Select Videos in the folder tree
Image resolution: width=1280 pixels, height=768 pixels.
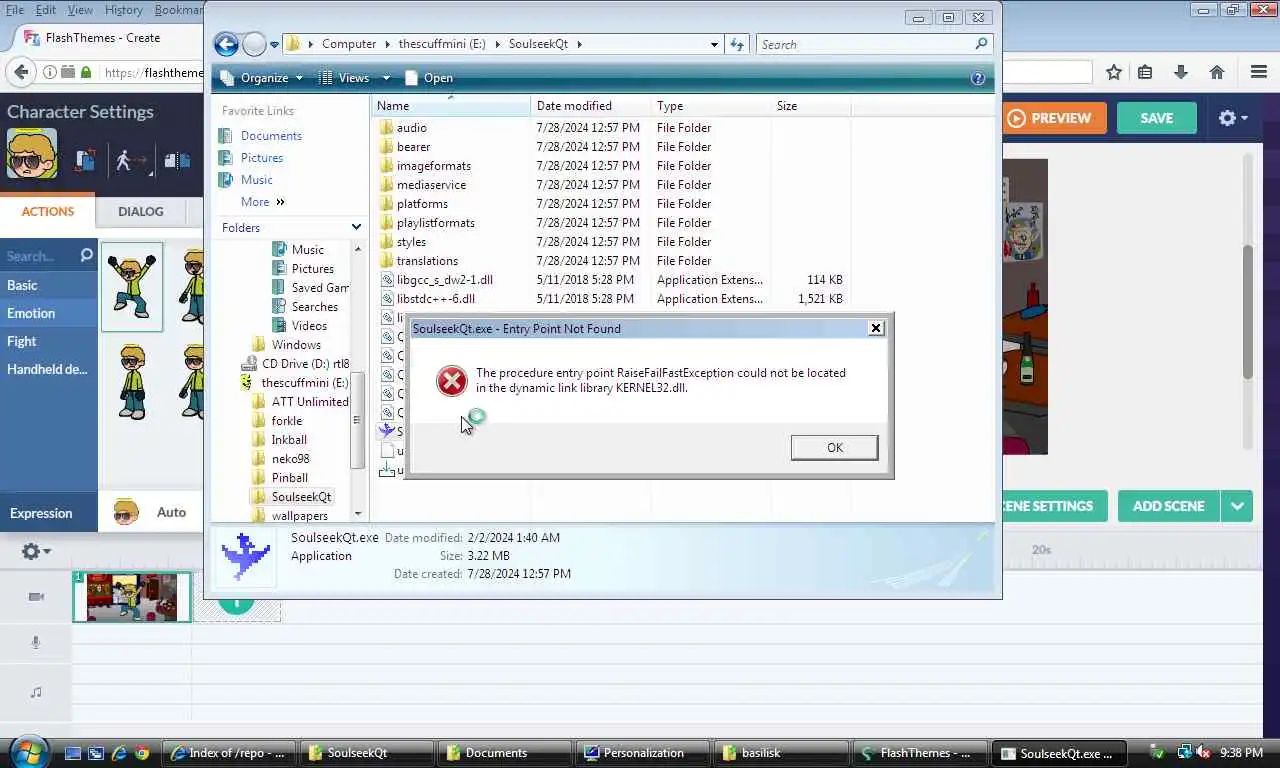coord(309,326)
